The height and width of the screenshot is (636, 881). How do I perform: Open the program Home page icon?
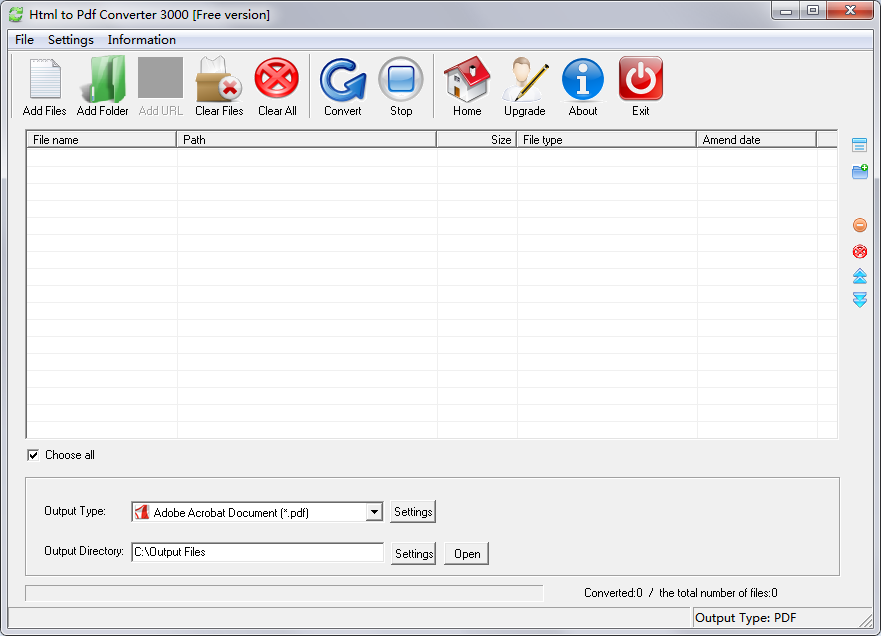click(466, 85)
